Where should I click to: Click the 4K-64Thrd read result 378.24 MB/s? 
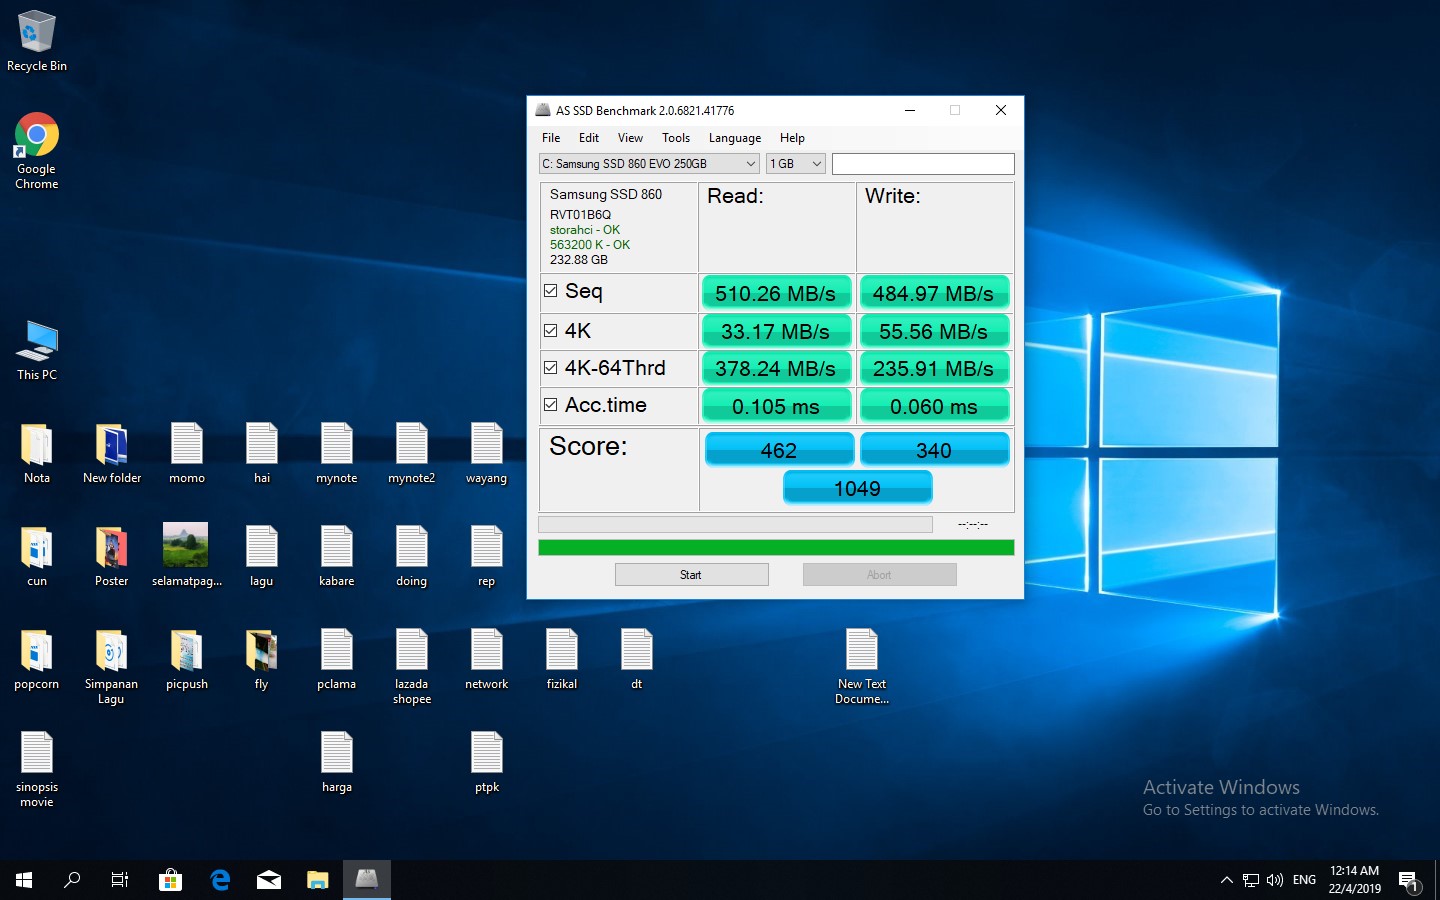(x=776, y=368)
